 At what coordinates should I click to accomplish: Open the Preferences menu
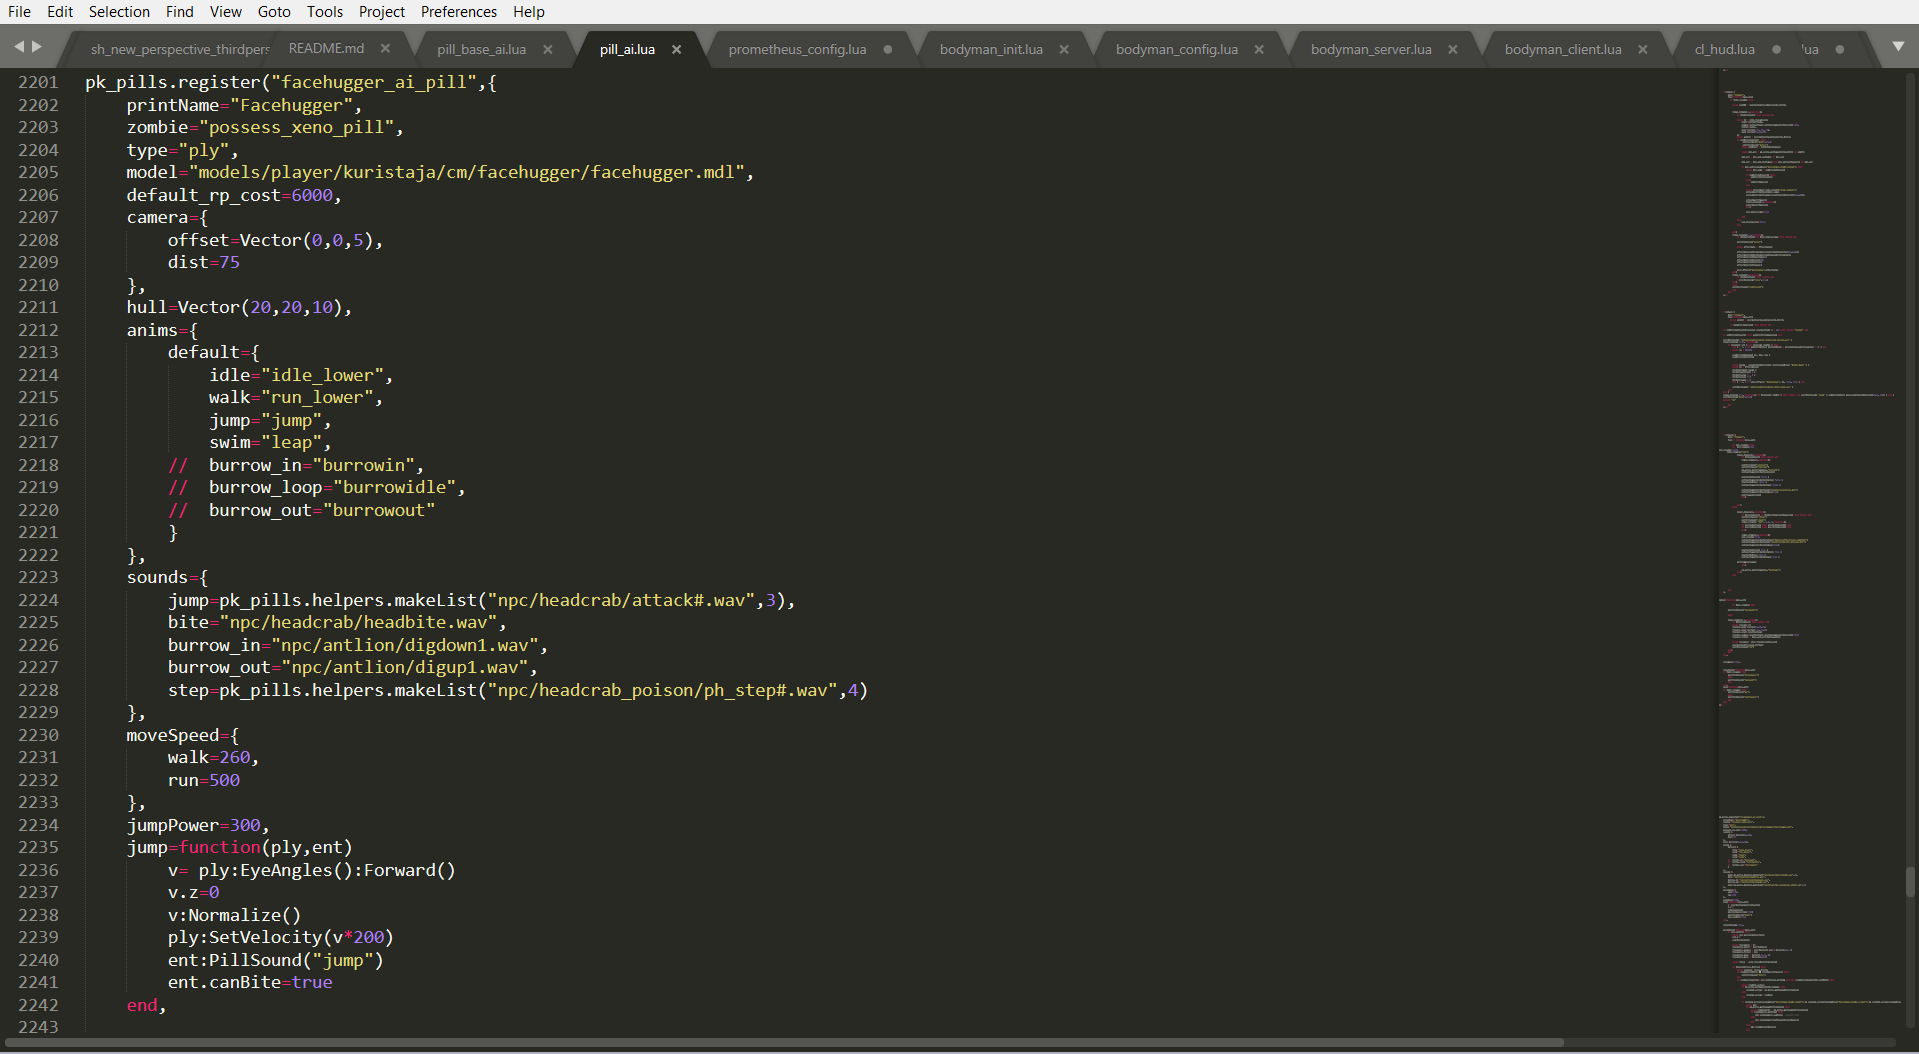tap(459, 12)
